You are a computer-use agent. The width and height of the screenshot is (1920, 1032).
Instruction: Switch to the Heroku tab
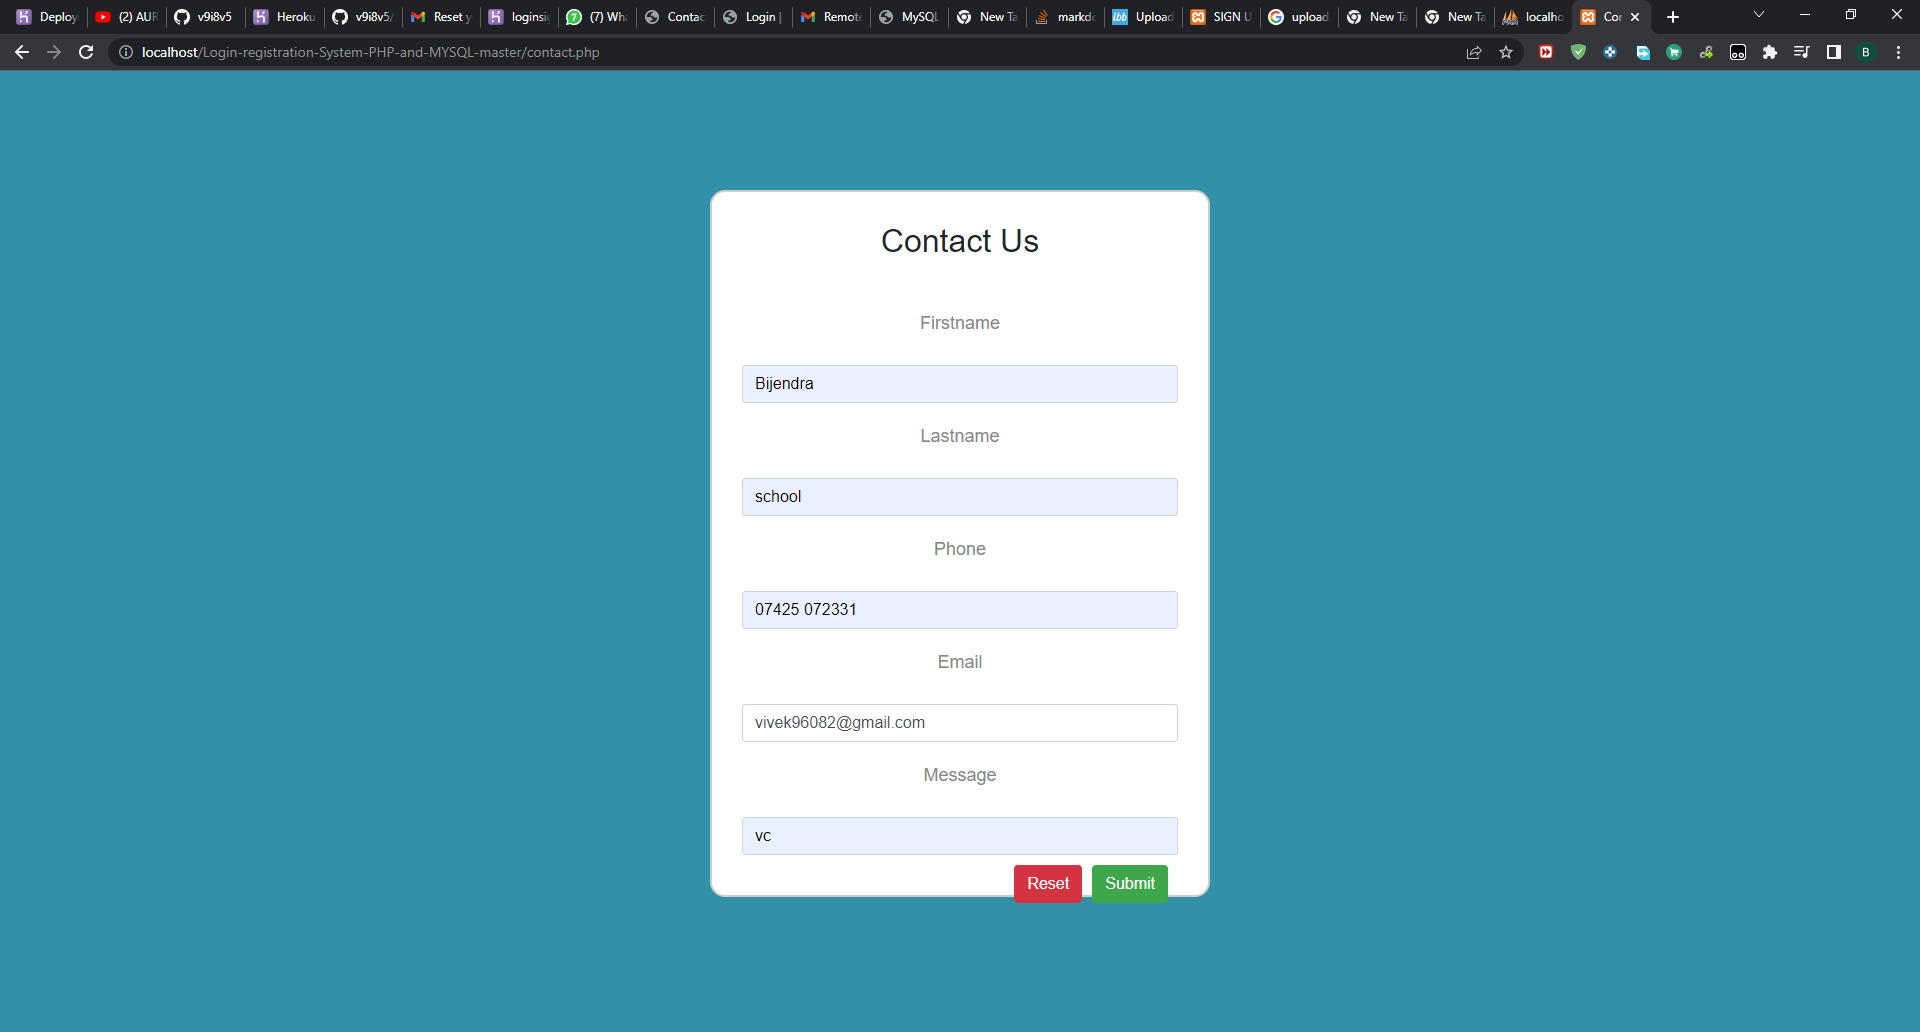[x=284, y=16]
